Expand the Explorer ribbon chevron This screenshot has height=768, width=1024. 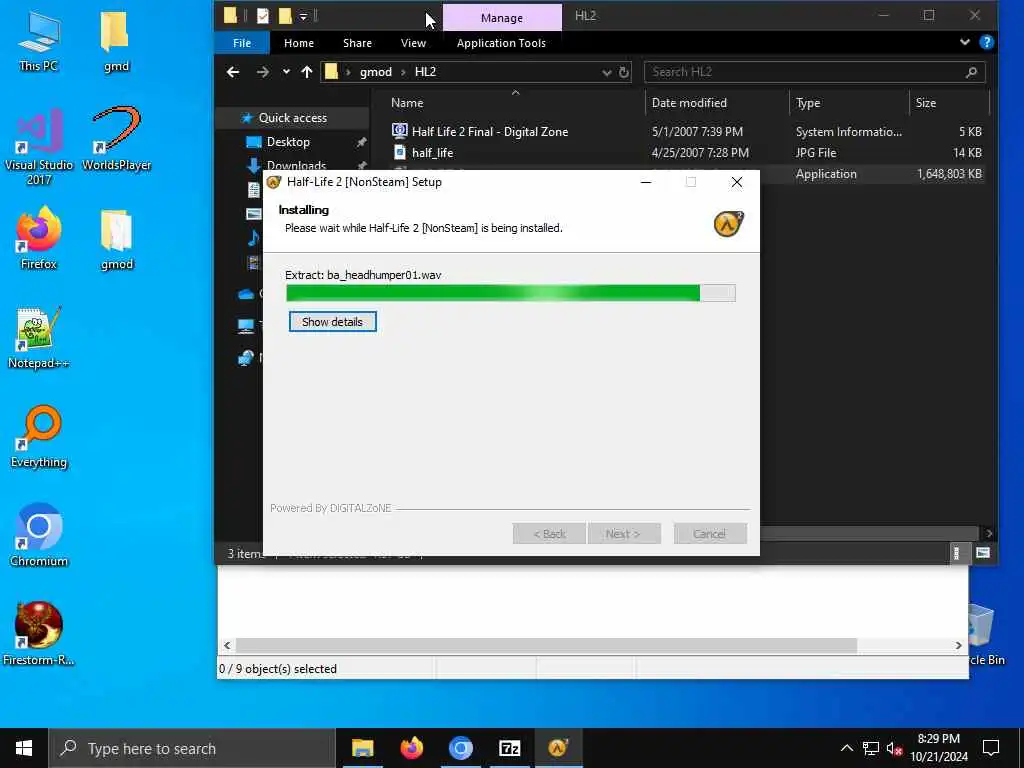(x=965, y=42)
